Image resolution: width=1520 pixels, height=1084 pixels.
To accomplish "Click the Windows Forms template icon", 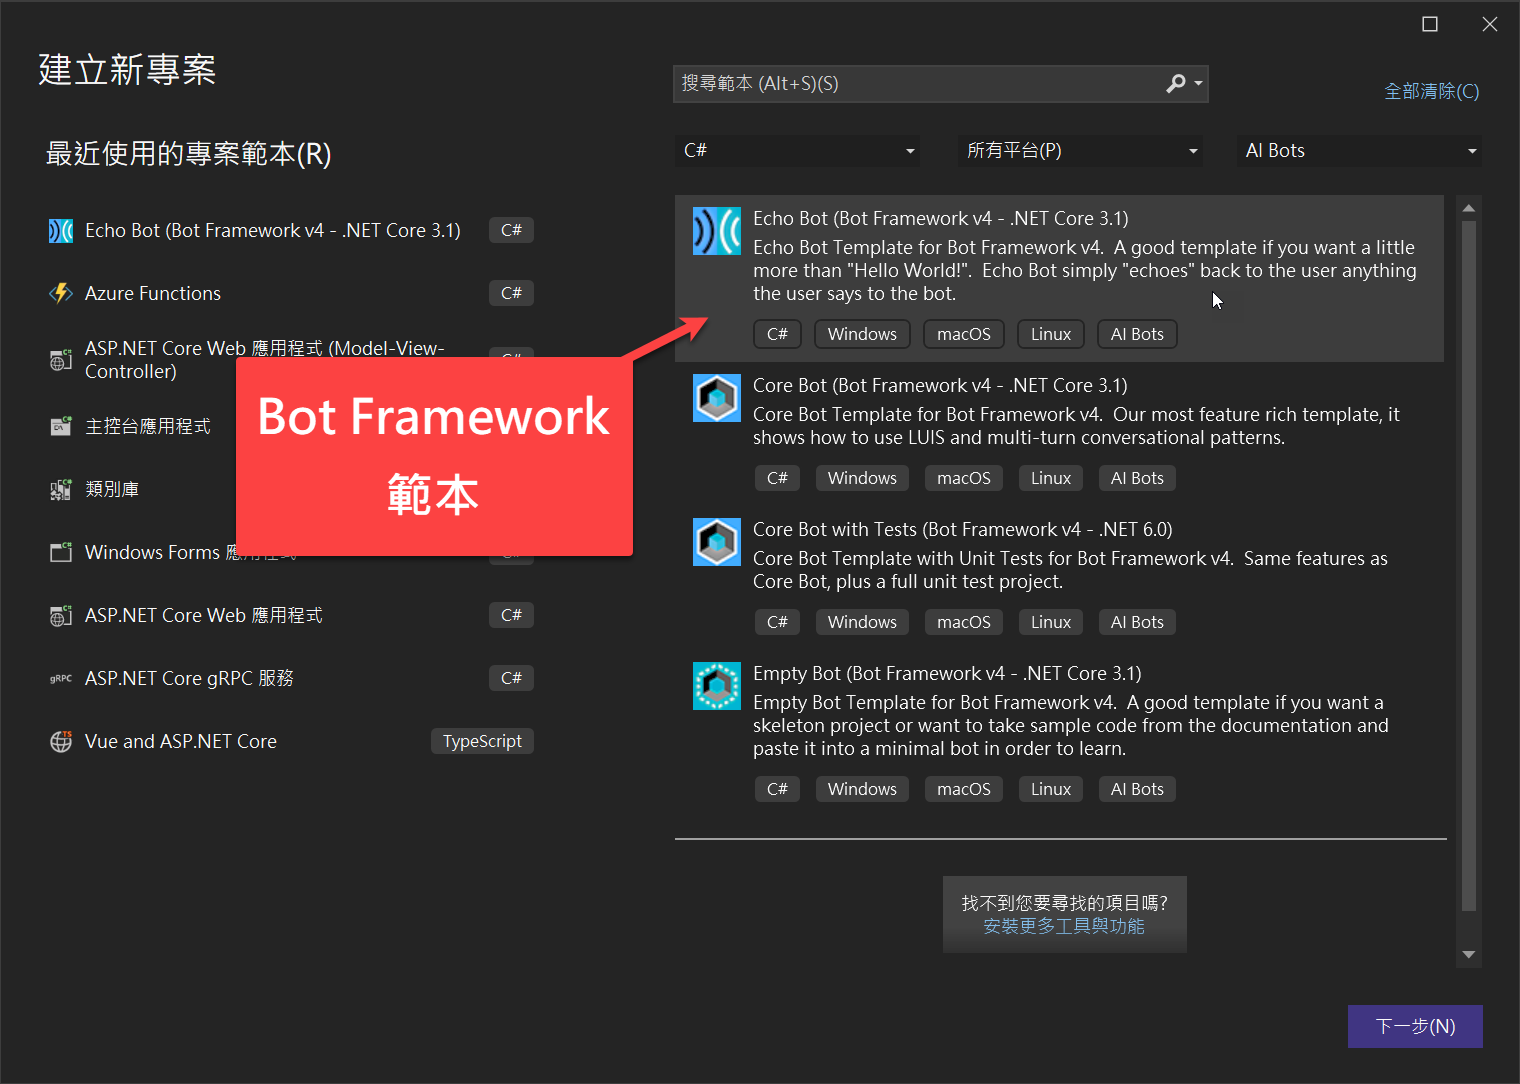I will [61, 553].
